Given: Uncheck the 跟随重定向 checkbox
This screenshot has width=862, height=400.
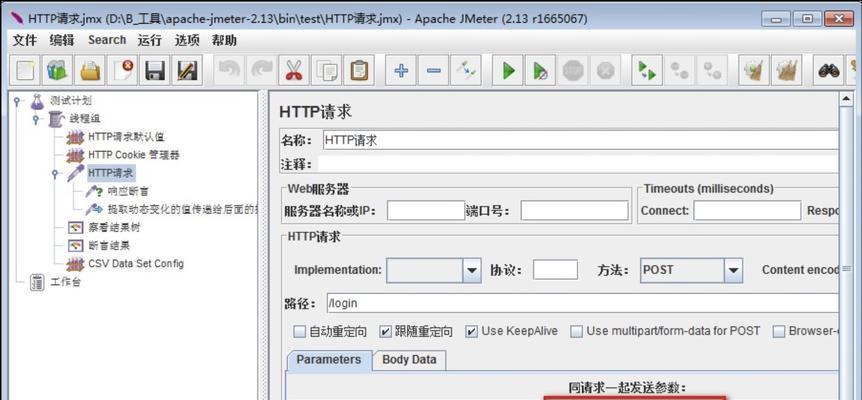Looking at the screenshot, I should (386, 331).
